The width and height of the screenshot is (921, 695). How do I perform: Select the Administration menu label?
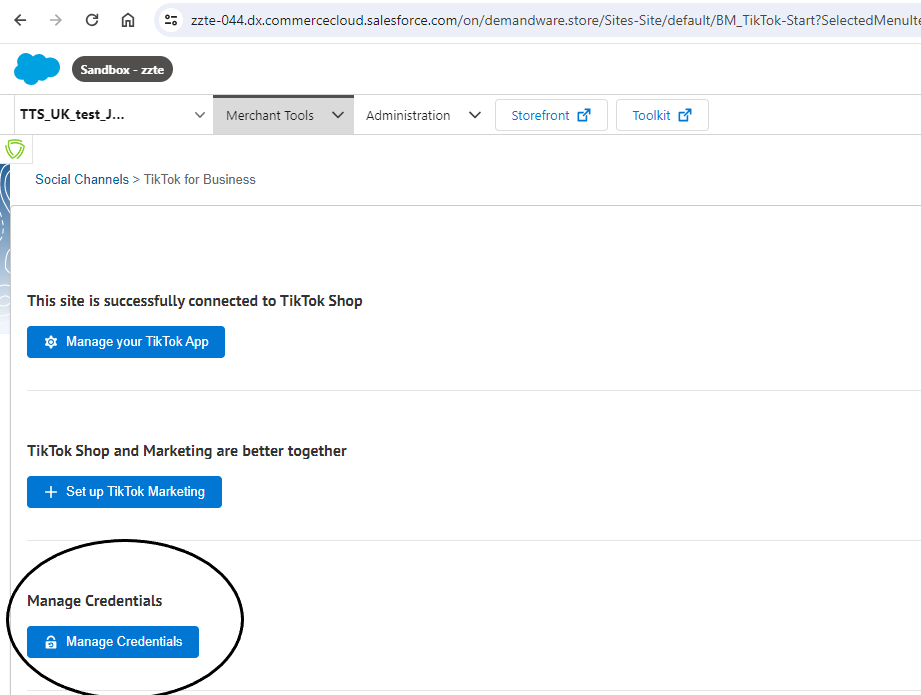tap(408, 115)
